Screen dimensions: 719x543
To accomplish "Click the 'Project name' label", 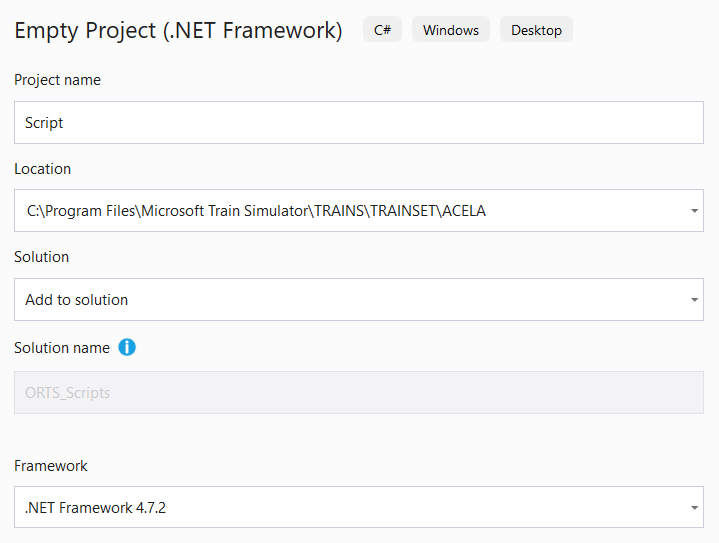I will click(57, 80).
